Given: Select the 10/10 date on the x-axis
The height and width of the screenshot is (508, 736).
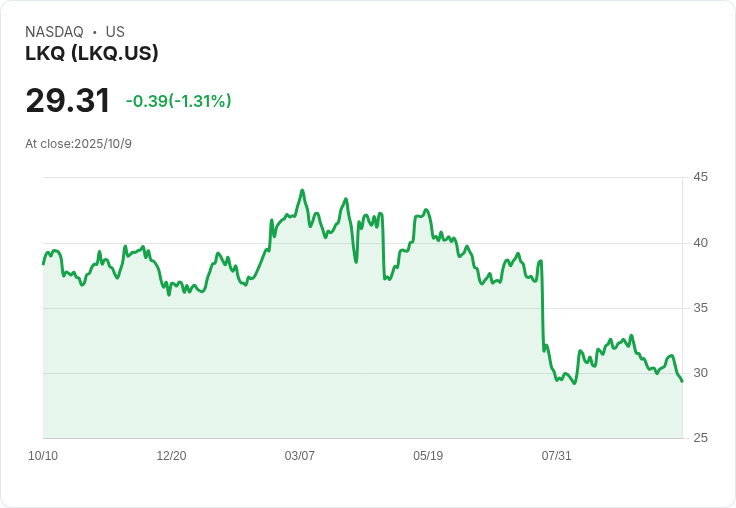Looking at the screenshot, I should pyautogui.click(x=43, y=456).
